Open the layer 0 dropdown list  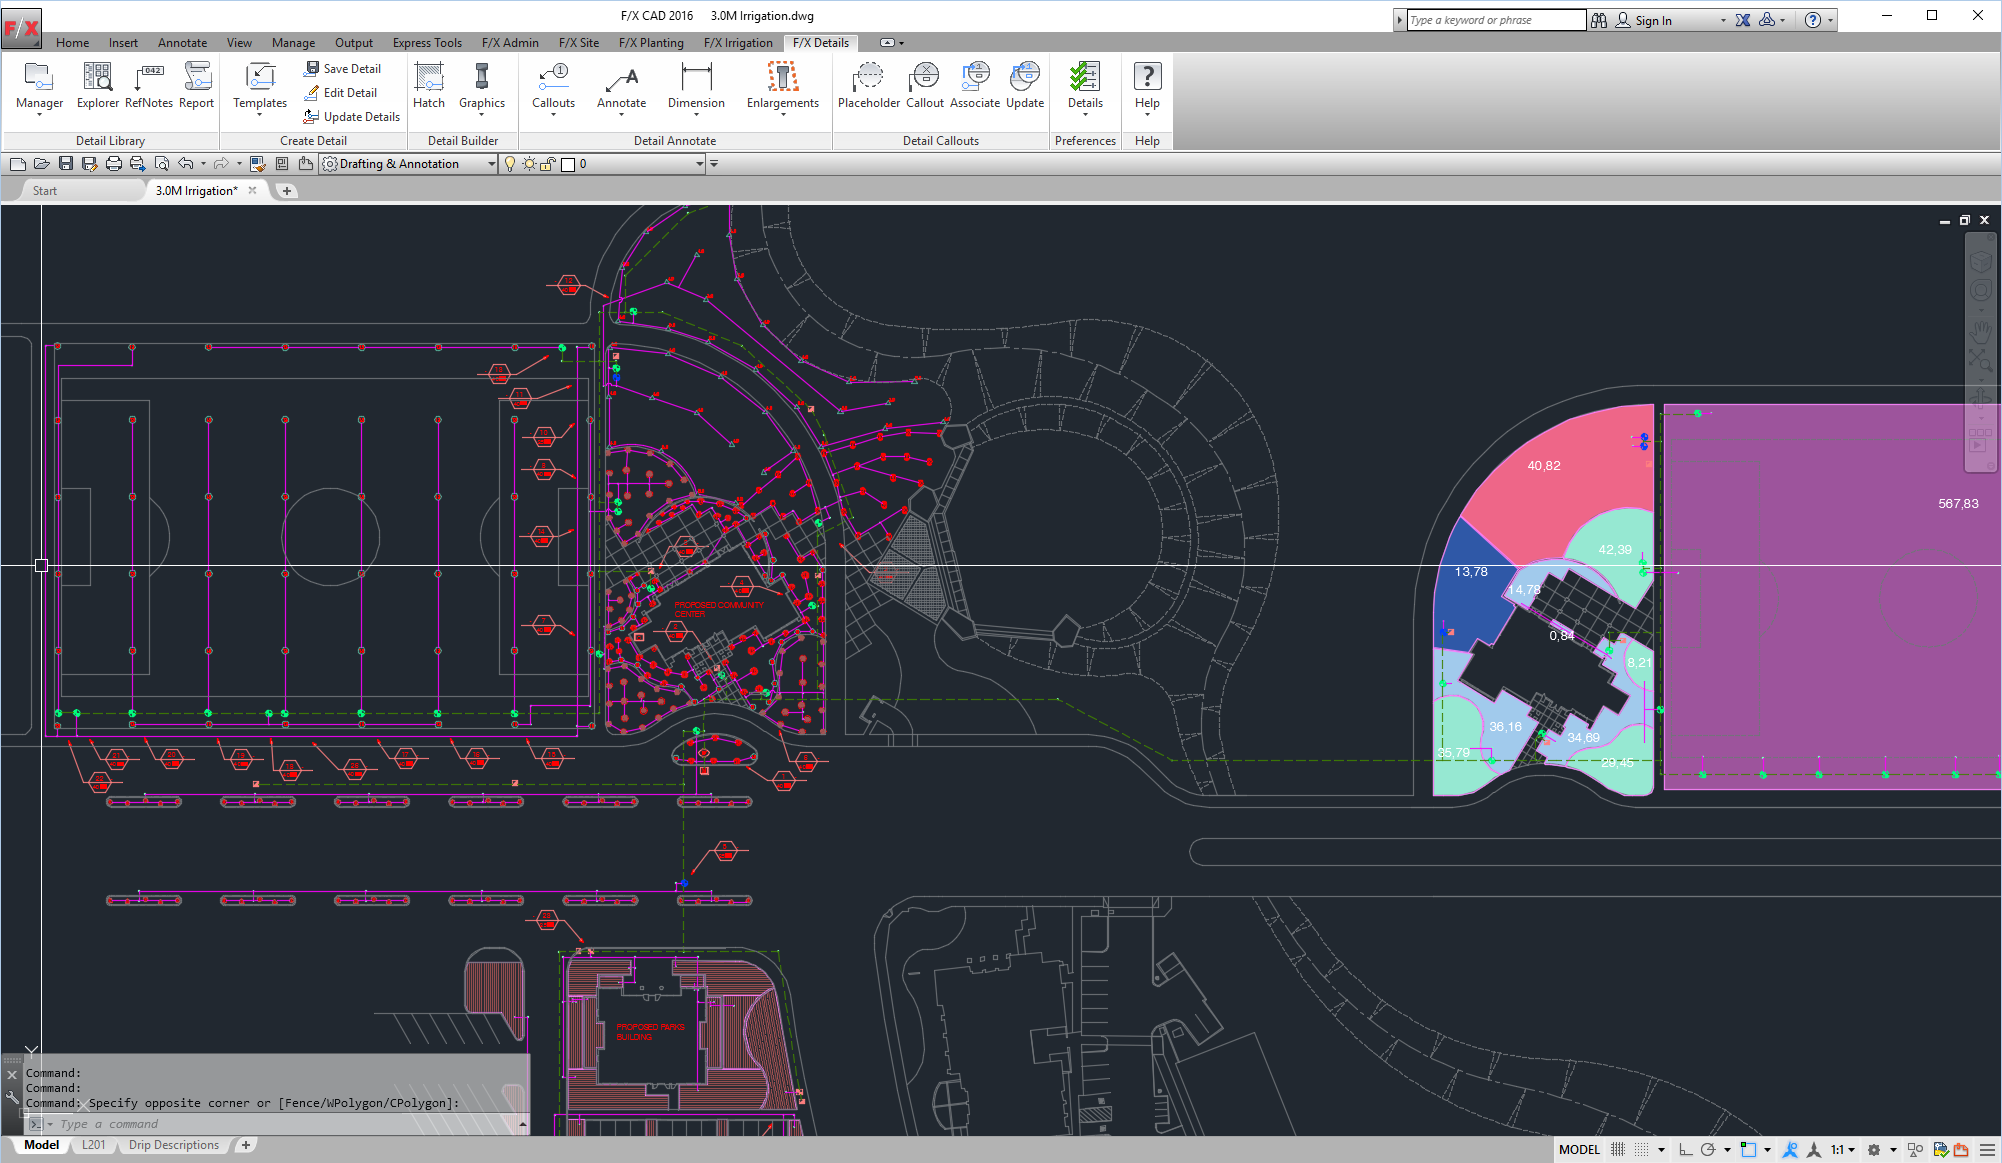(x=699, y=164)
